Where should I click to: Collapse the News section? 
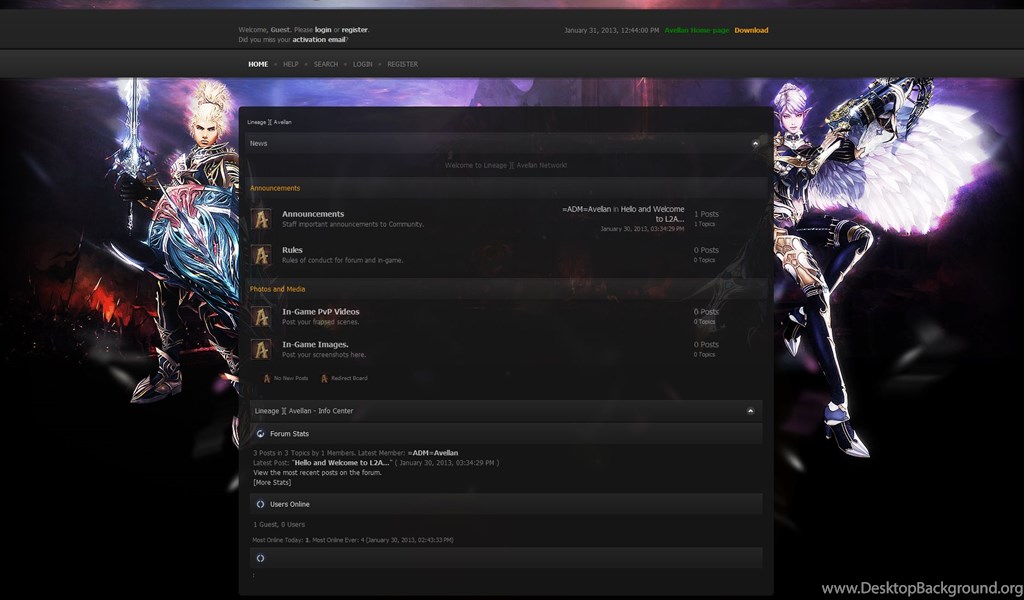pos(756,143)
